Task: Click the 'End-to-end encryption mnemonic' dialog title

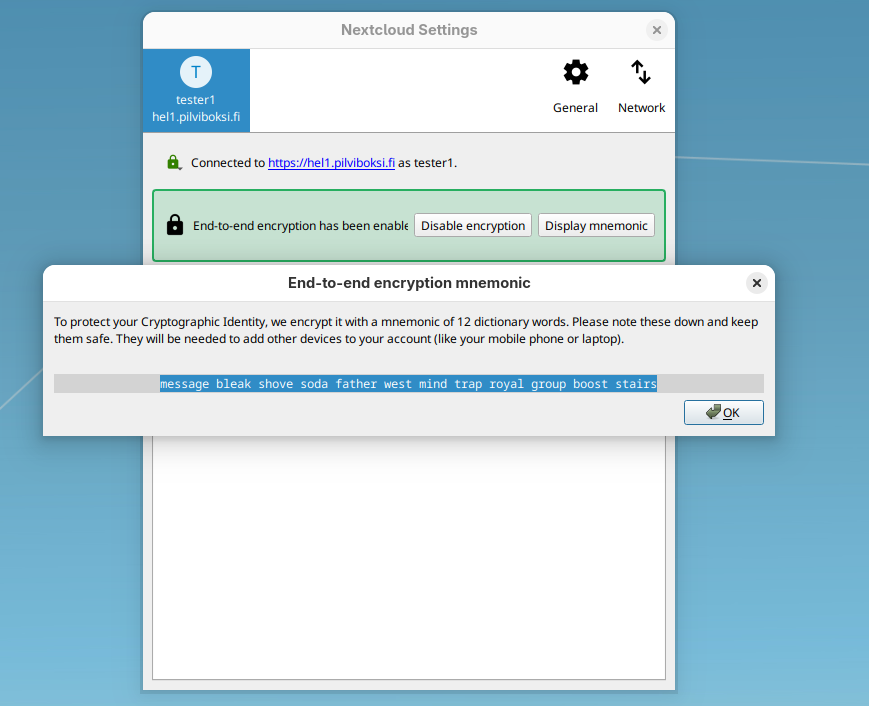Action: [409, 283]
